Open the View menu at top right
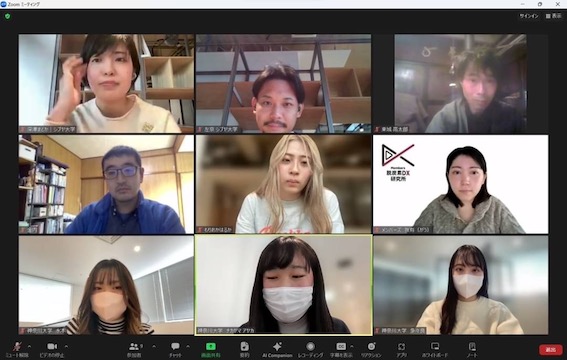Screen dimensions: 567x360 pyautogui.click(x=554, y=16)
